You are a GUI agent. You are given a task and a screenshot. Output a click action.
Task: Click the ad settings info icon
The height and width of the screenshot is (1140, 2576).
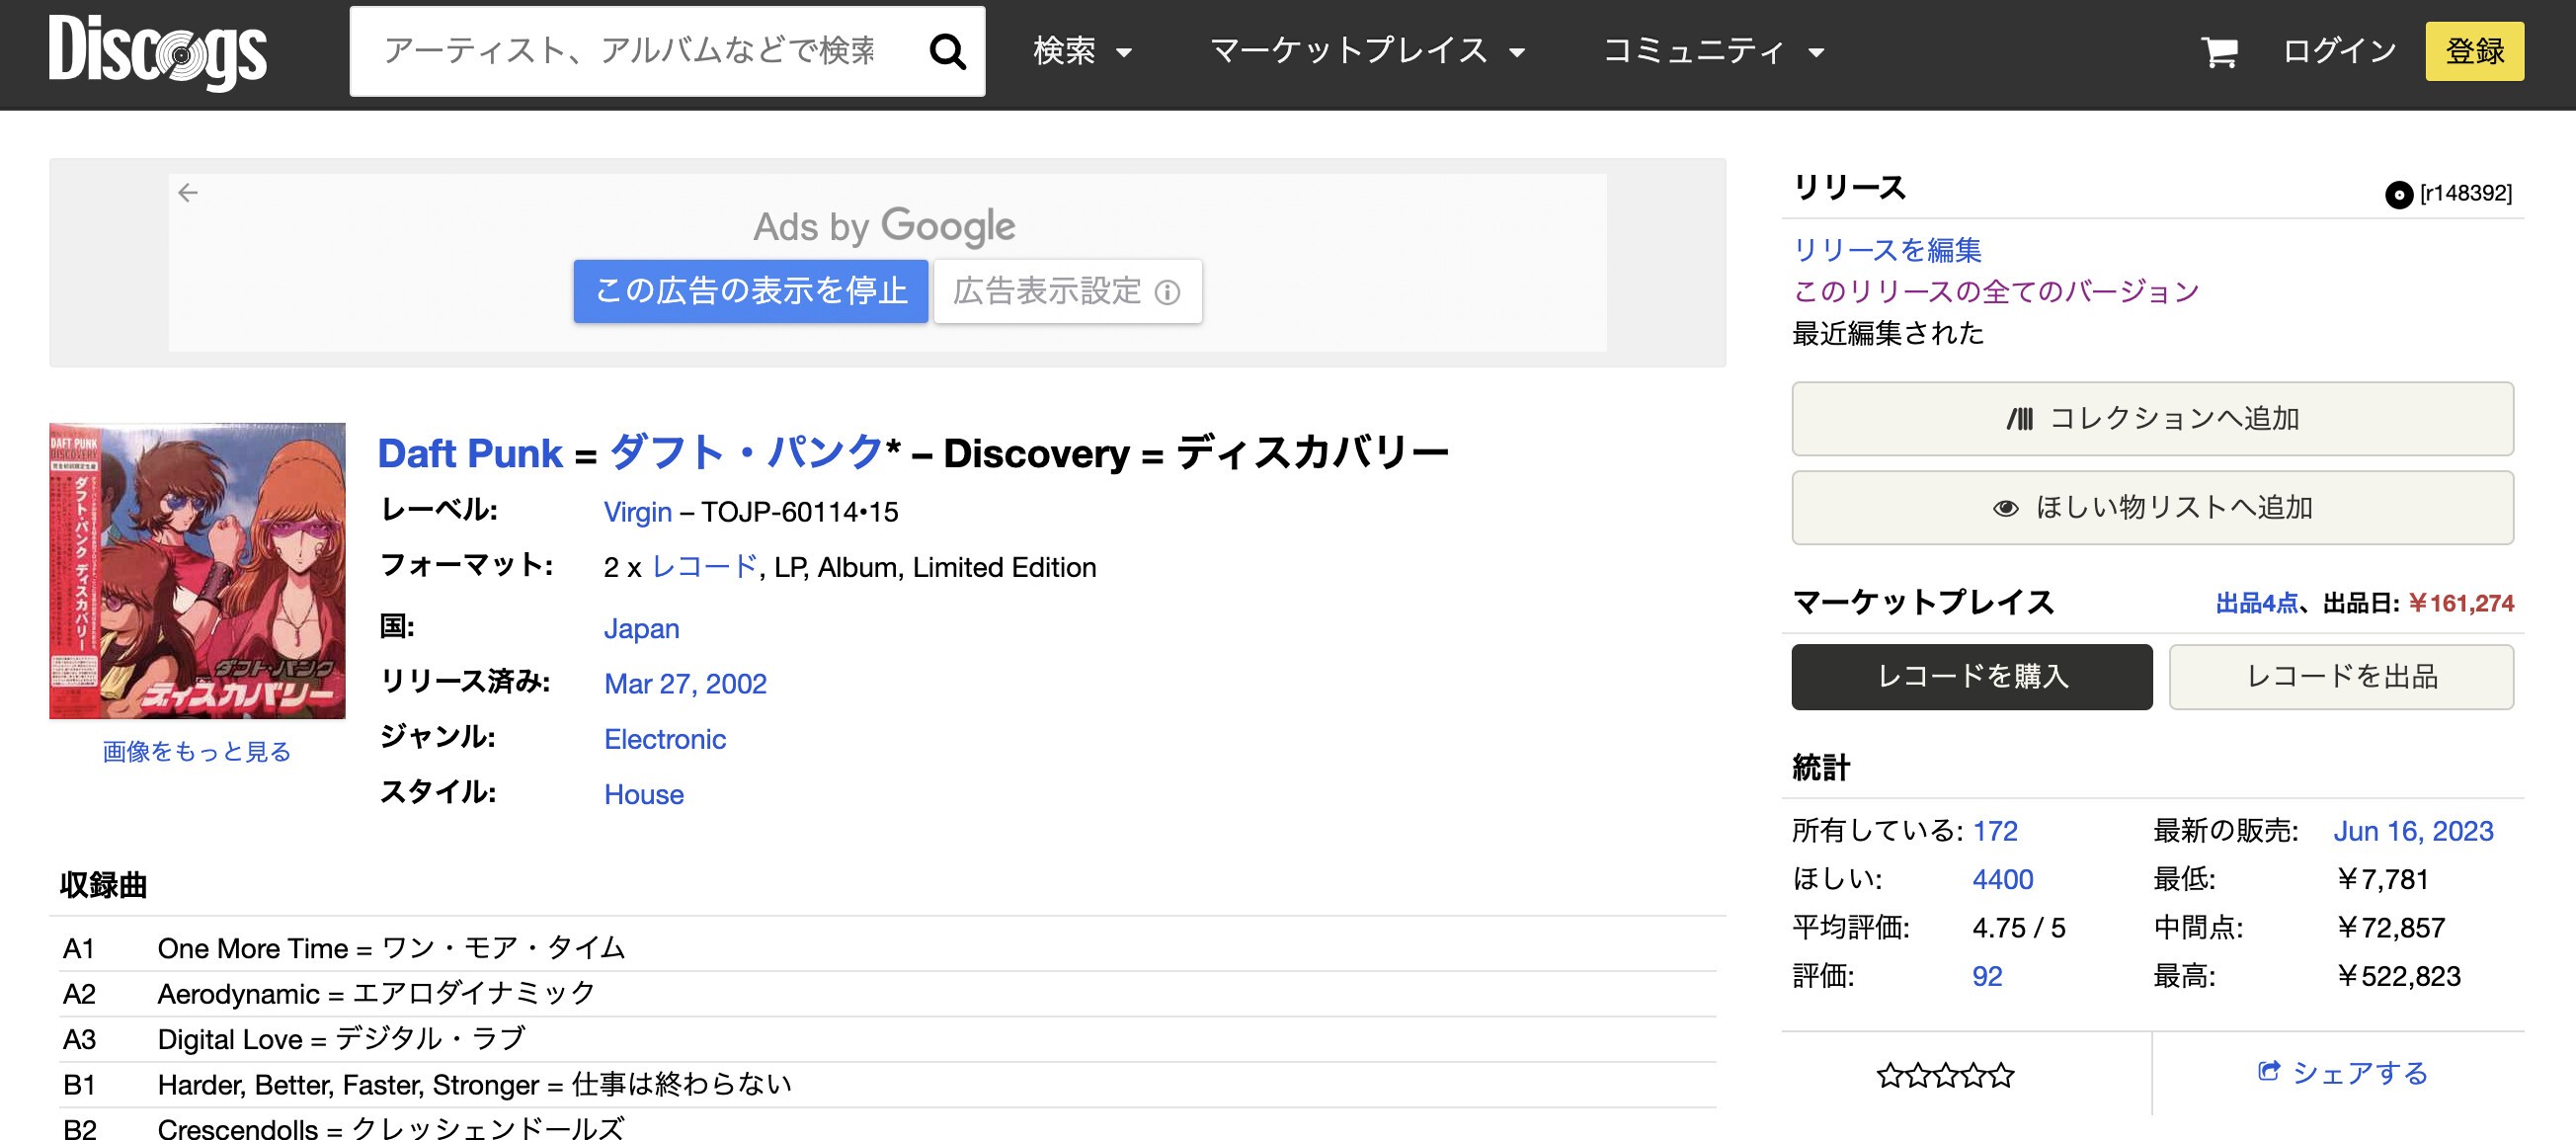coord(1167,292)
